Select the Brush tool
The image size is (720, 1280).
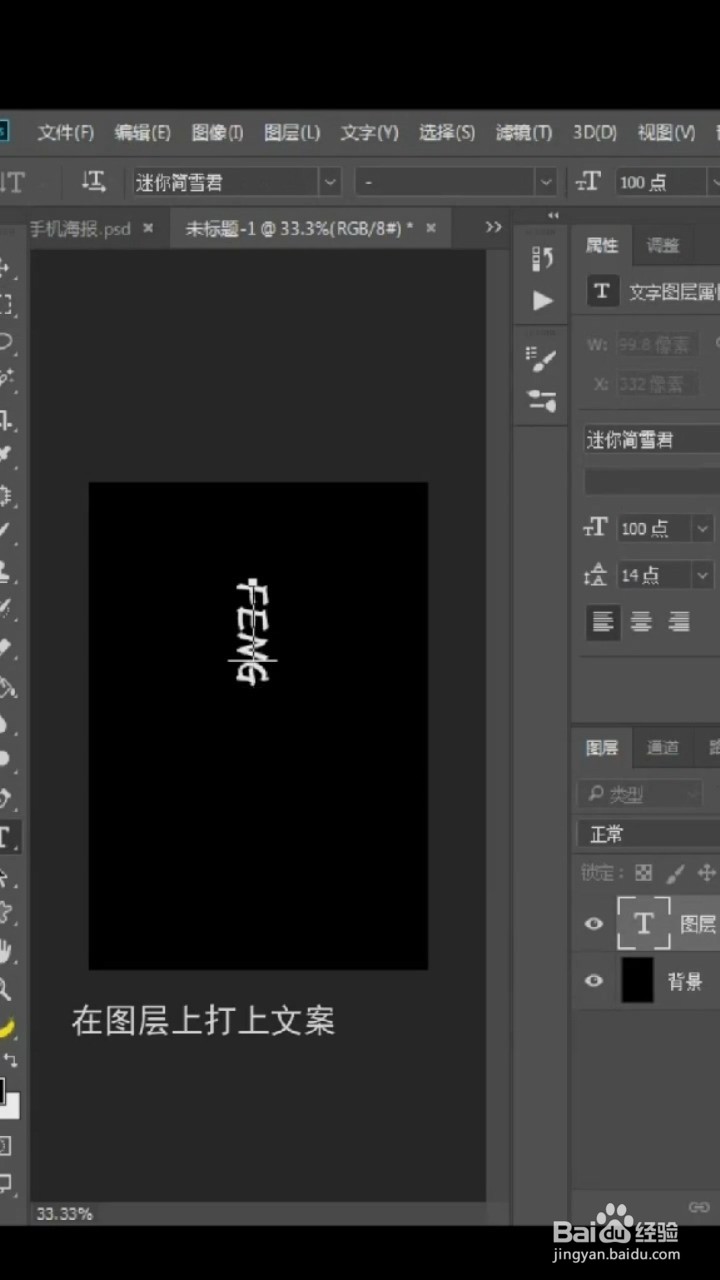click(x=5, y=530)
